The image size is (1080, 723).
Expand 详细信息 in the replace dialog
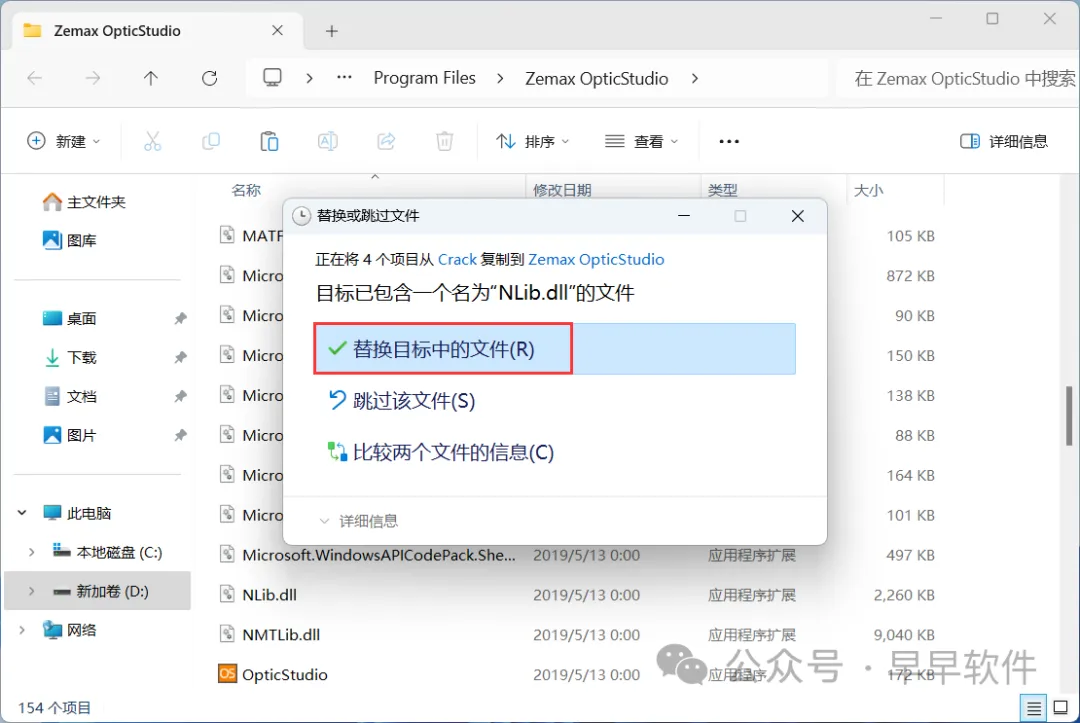(358, 521)
